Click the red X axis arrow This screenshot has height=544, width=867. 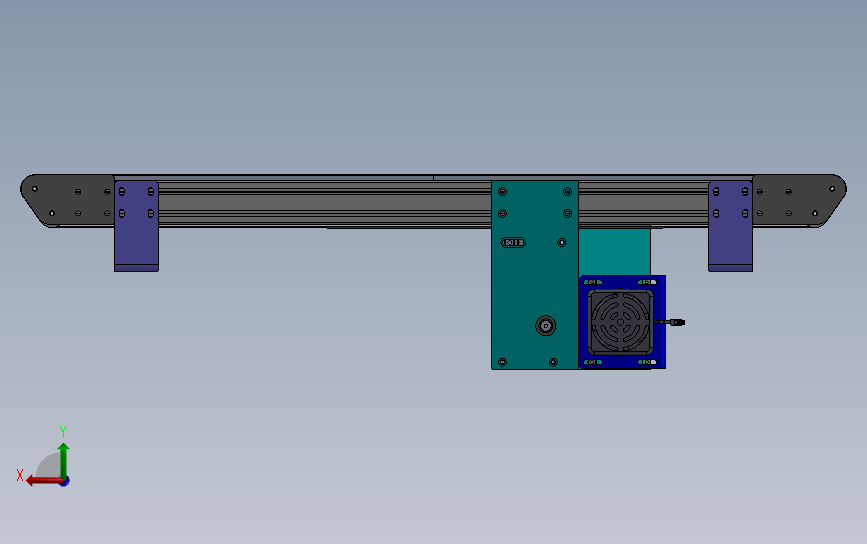[x=44, y=481]
